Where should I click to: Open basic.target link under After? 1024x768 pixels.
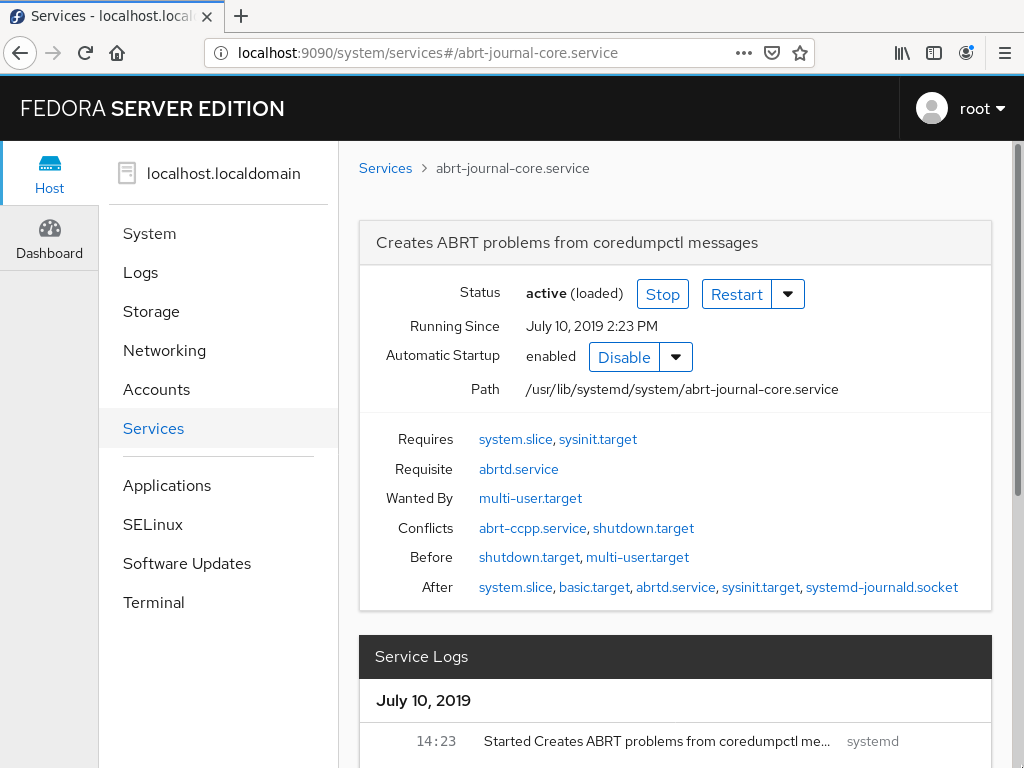pos(594,588)
